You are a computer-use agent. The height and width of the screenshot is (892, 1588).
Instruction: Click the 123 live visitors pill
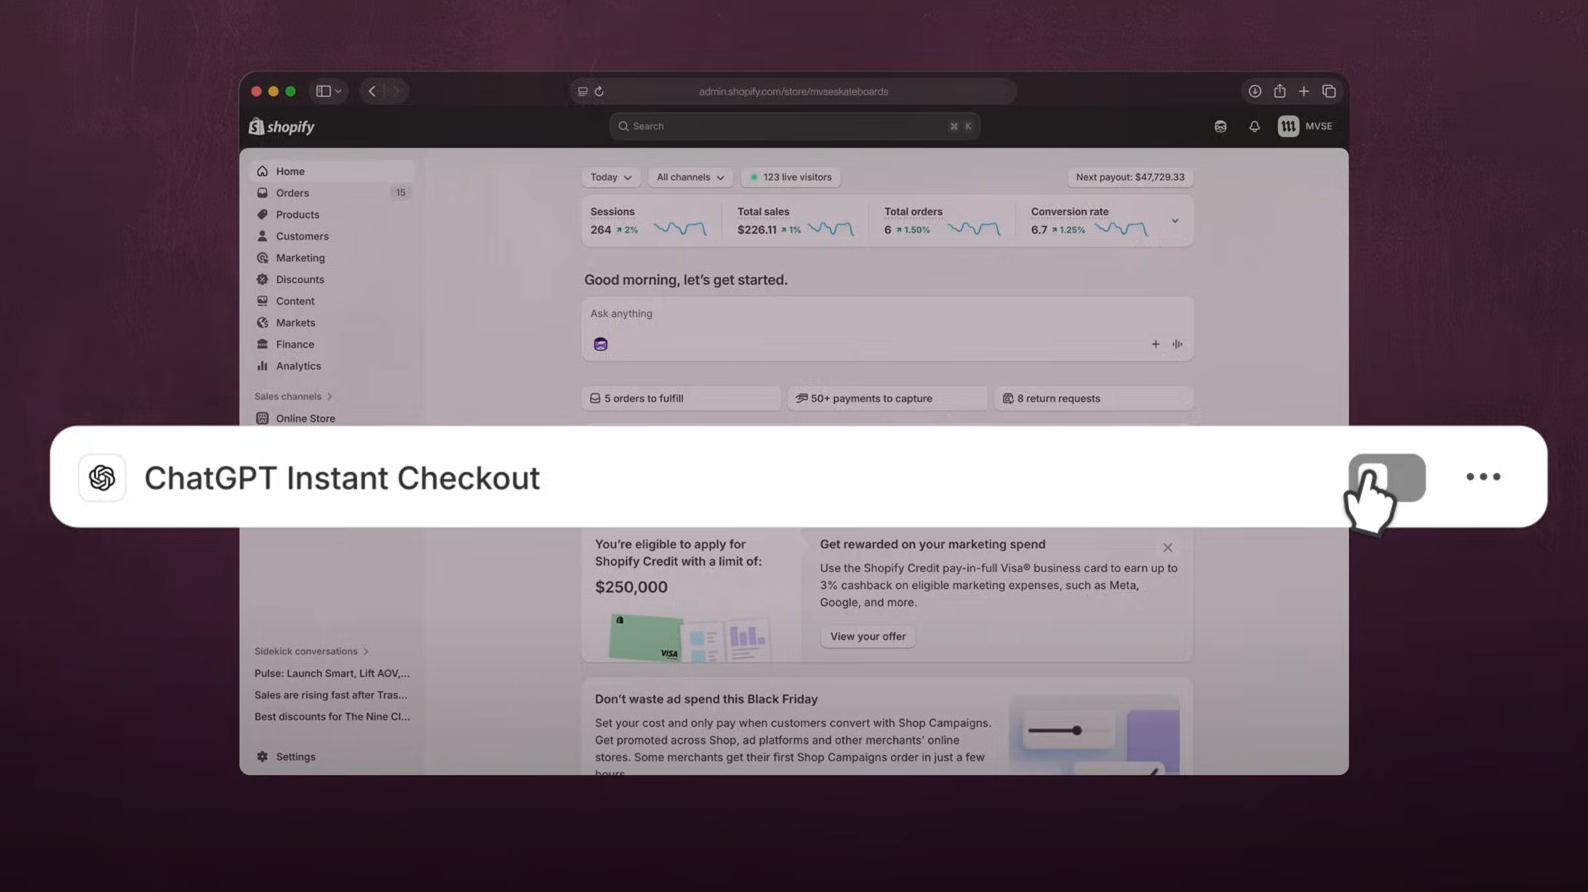pos(791,177)
